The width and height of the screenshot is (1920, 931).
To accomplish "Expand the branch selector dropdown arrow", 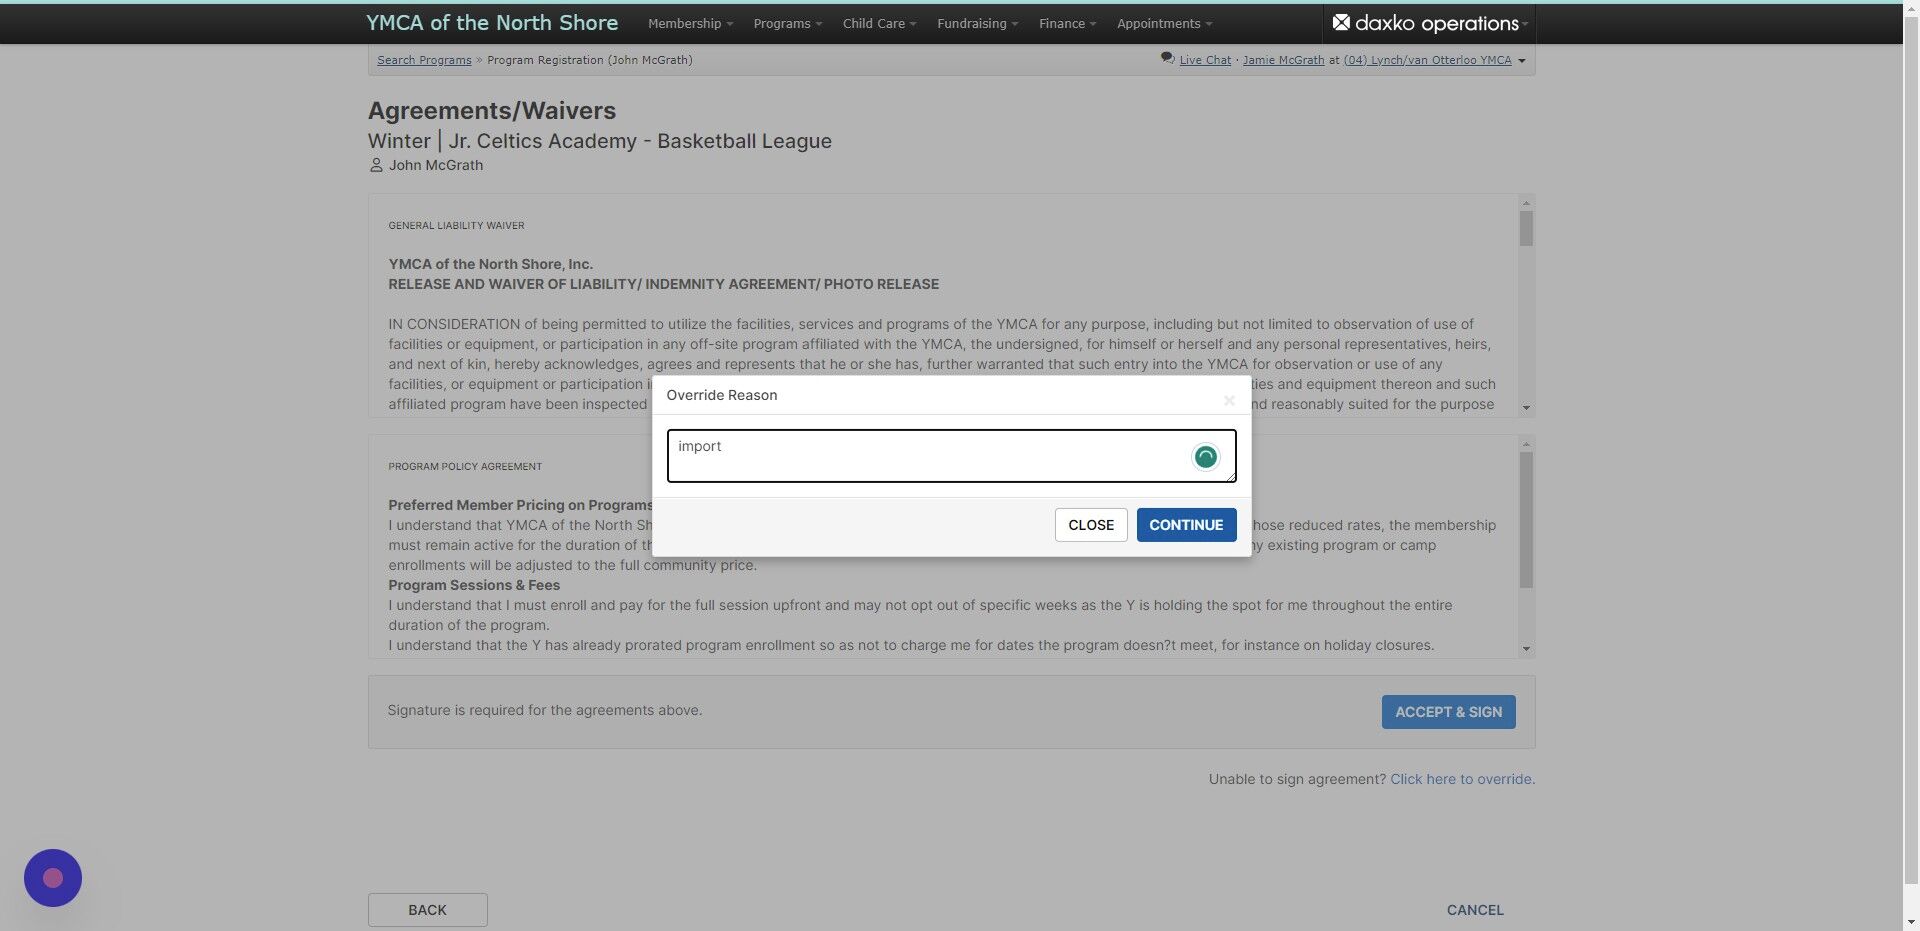I will click(x=1522, y=61).
